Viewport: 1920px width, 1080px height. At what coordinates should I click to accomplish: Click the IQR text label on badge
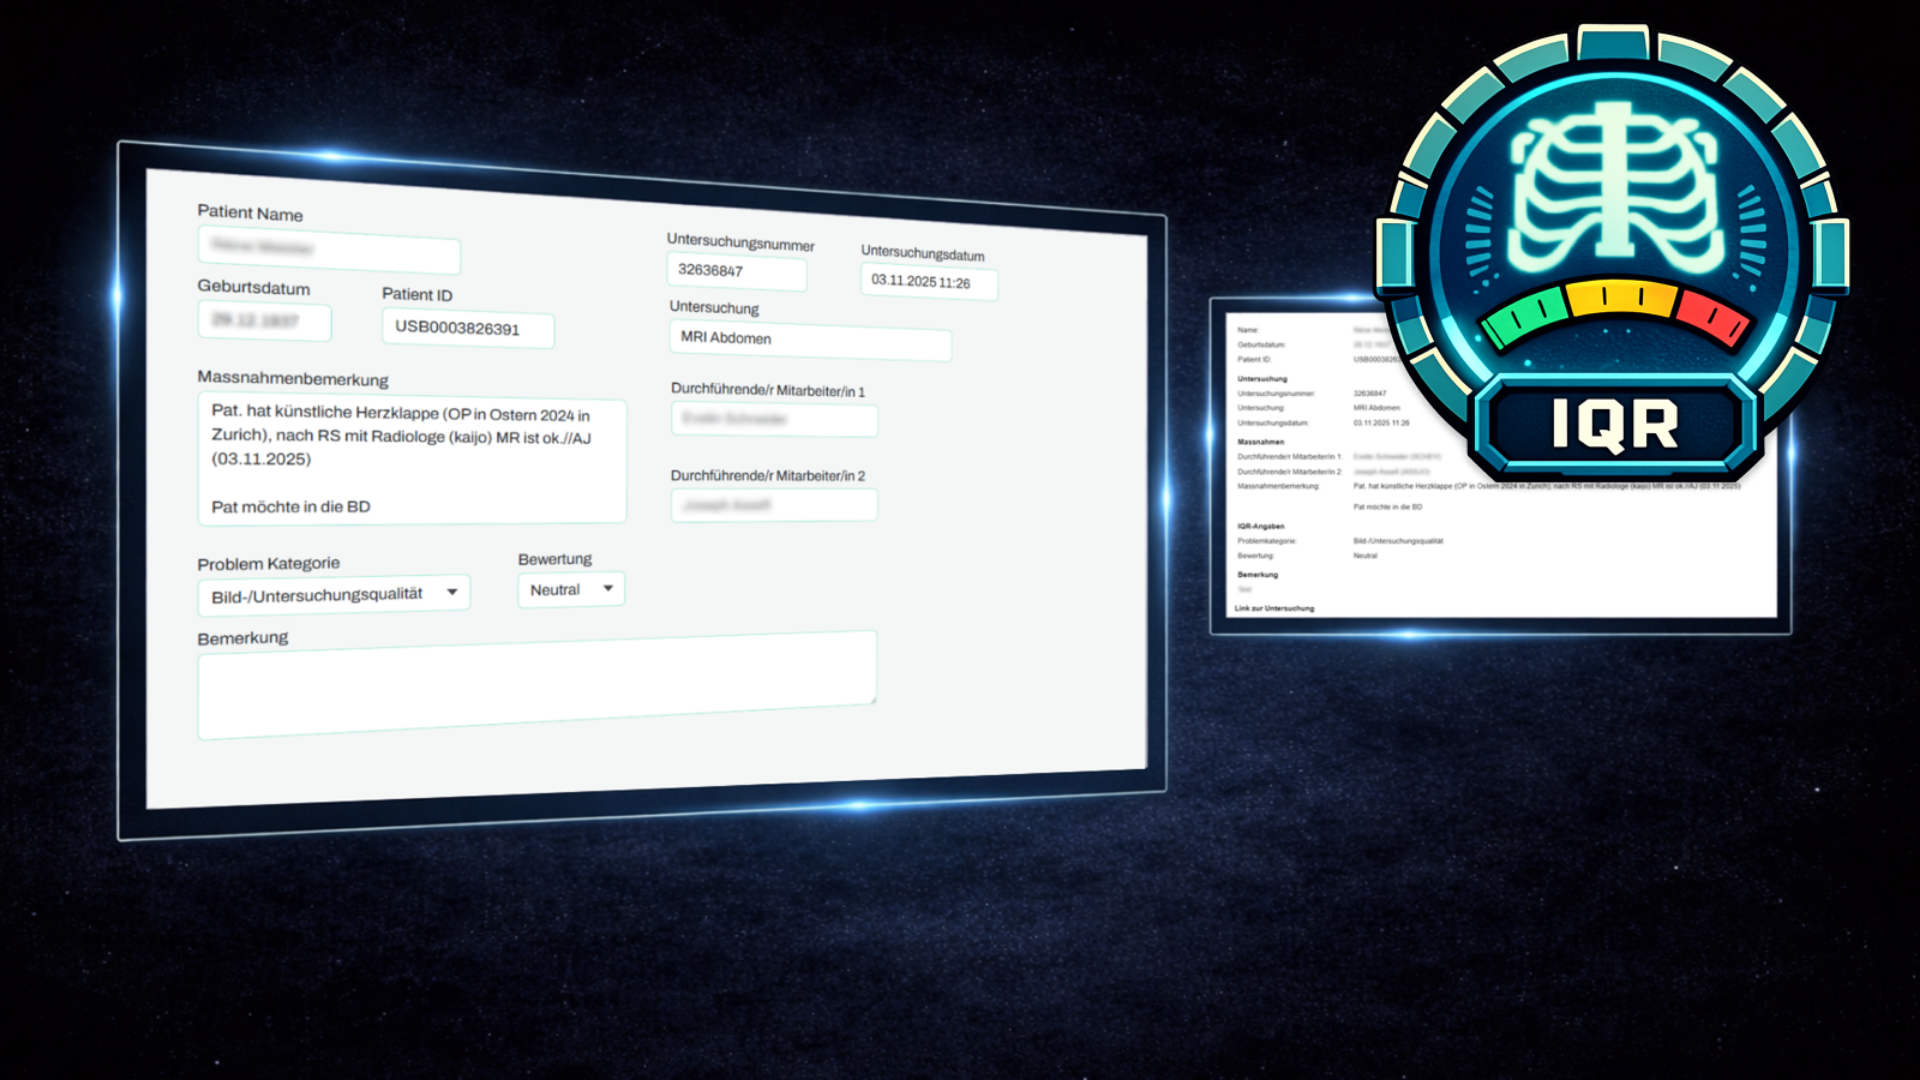tap(1614, 425)
